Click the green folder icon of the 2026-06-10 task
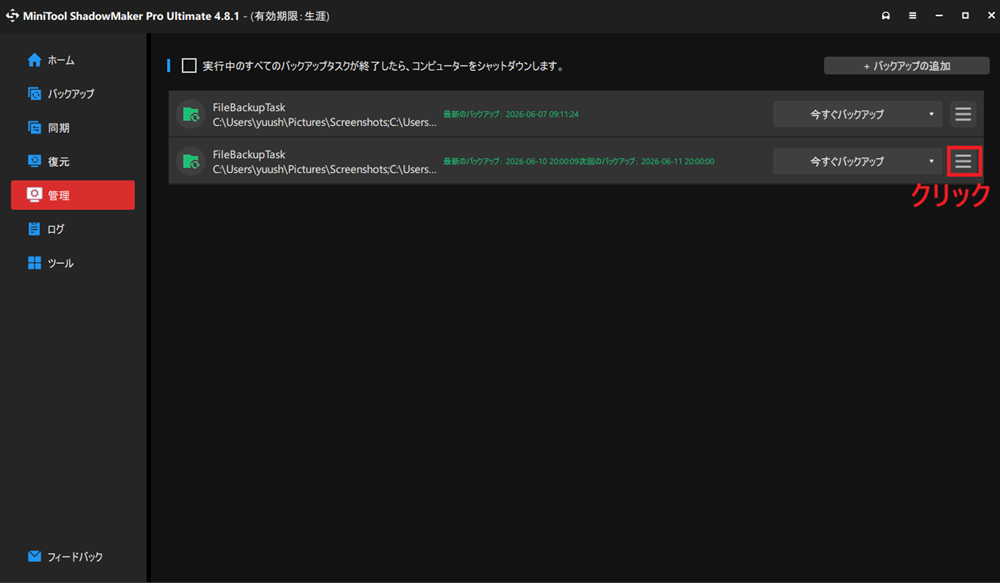1000x583 pixels. (x=191, y=162)
